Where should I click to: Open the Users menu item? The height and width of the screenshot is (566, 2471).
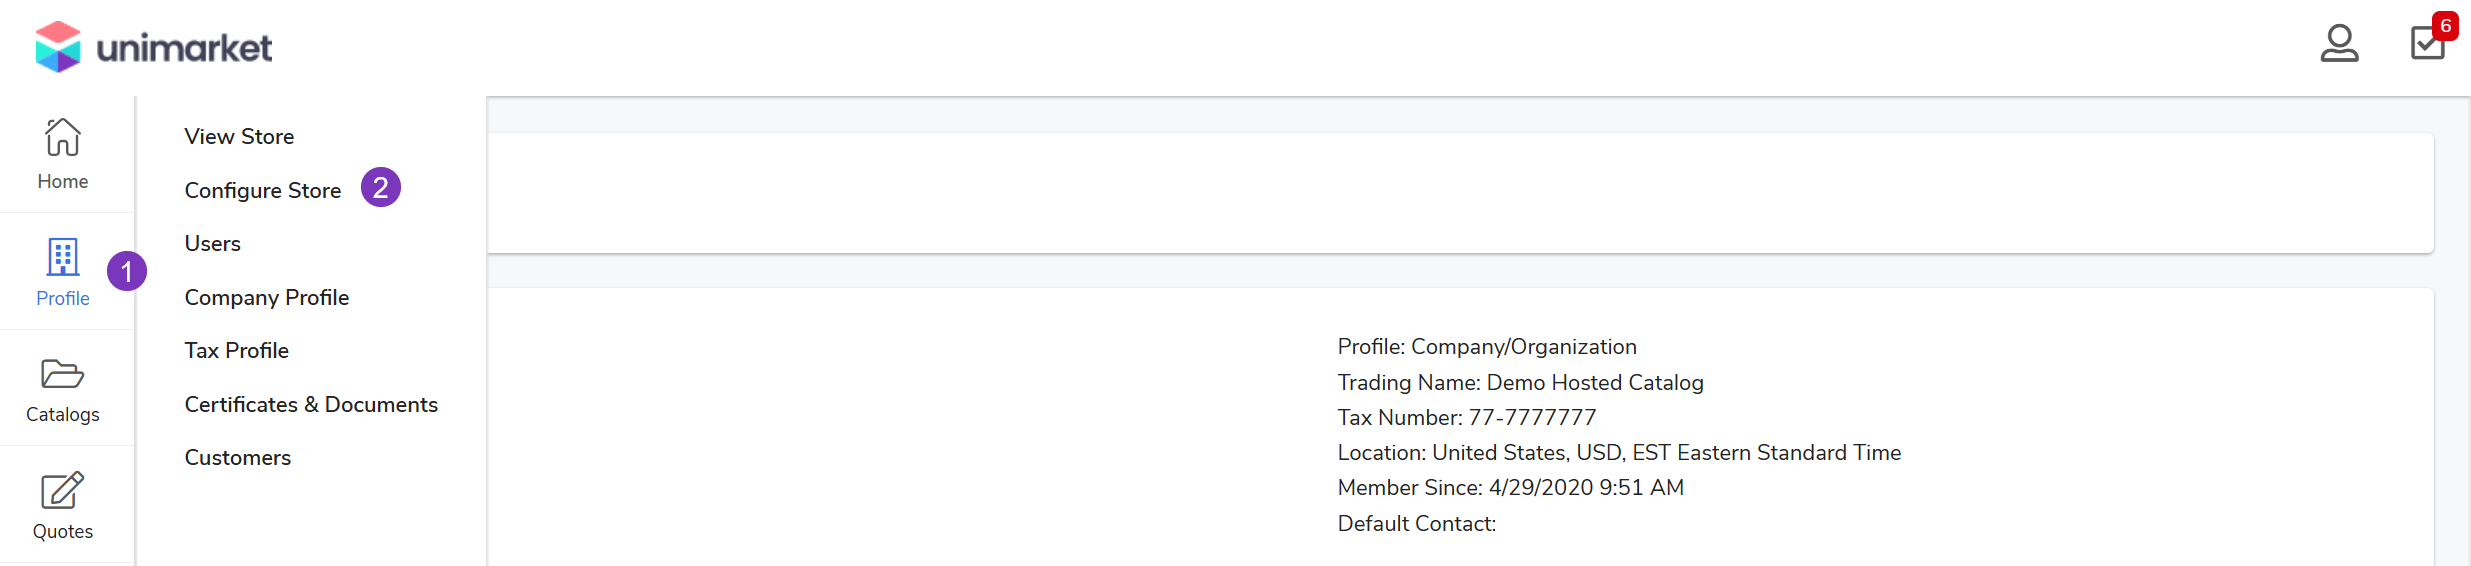[x=213, y=244]
